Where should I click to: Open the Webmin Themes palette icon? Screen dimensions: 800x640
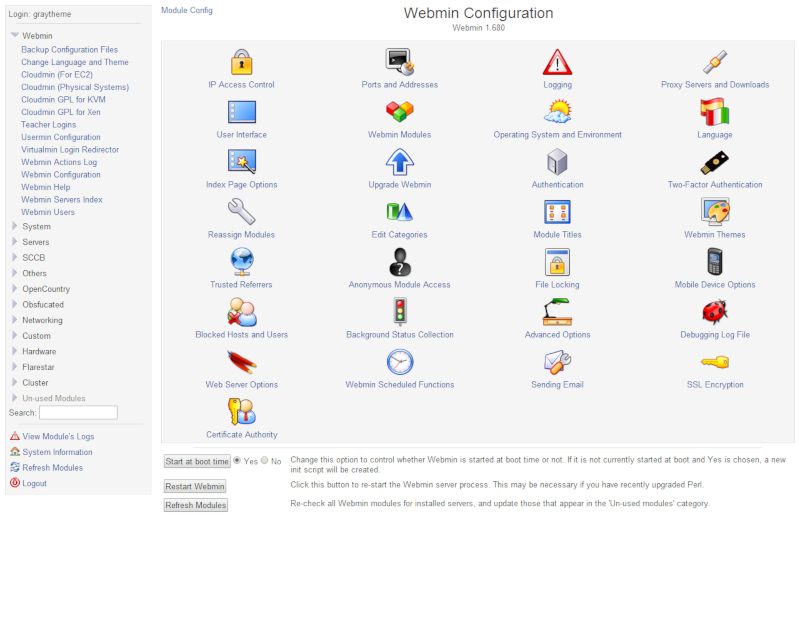point(715,212)
